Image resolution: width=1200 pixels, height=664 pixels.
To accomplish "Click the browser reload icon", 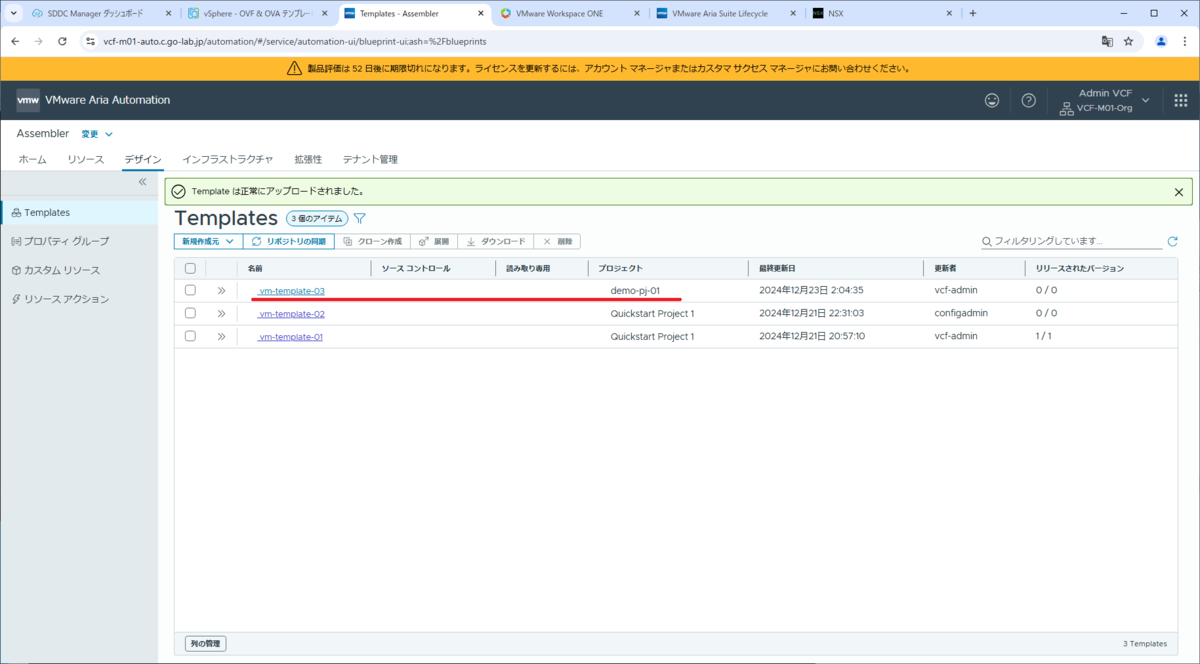I will [62, 41].
